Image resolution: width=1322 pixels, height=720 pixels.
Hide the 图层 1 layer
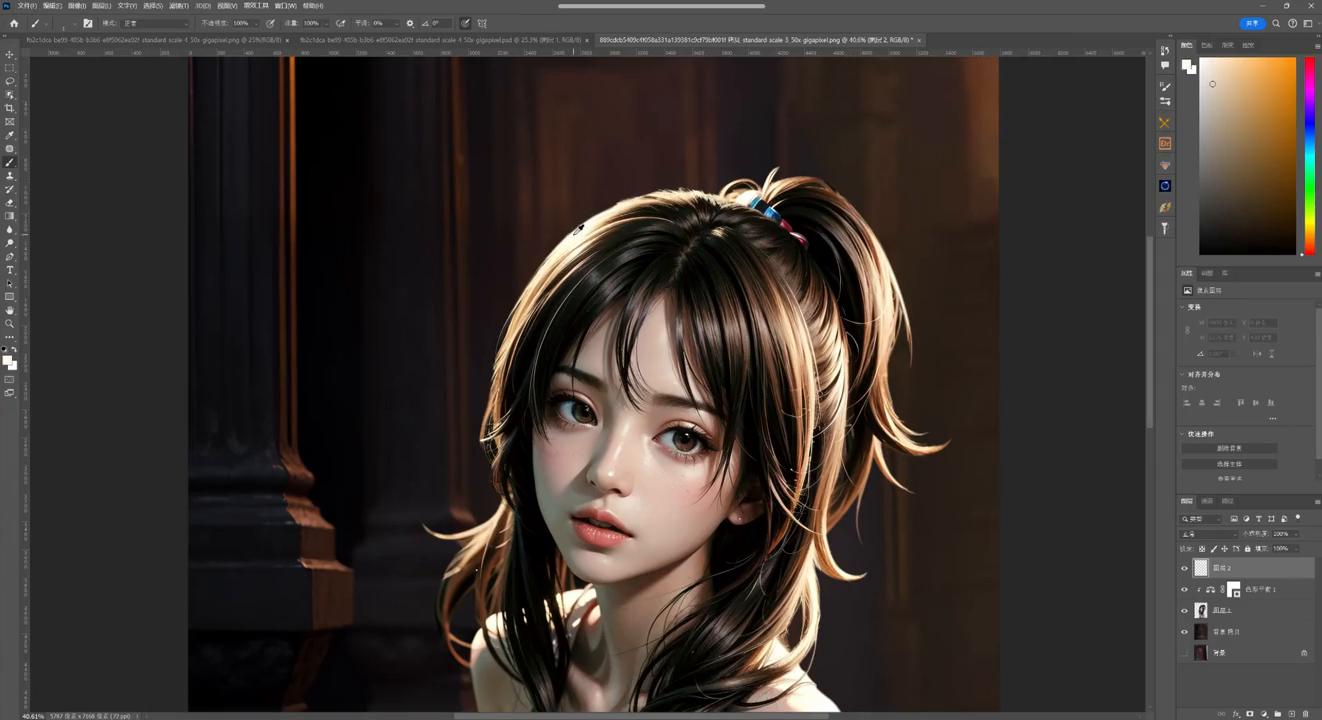1185,611
